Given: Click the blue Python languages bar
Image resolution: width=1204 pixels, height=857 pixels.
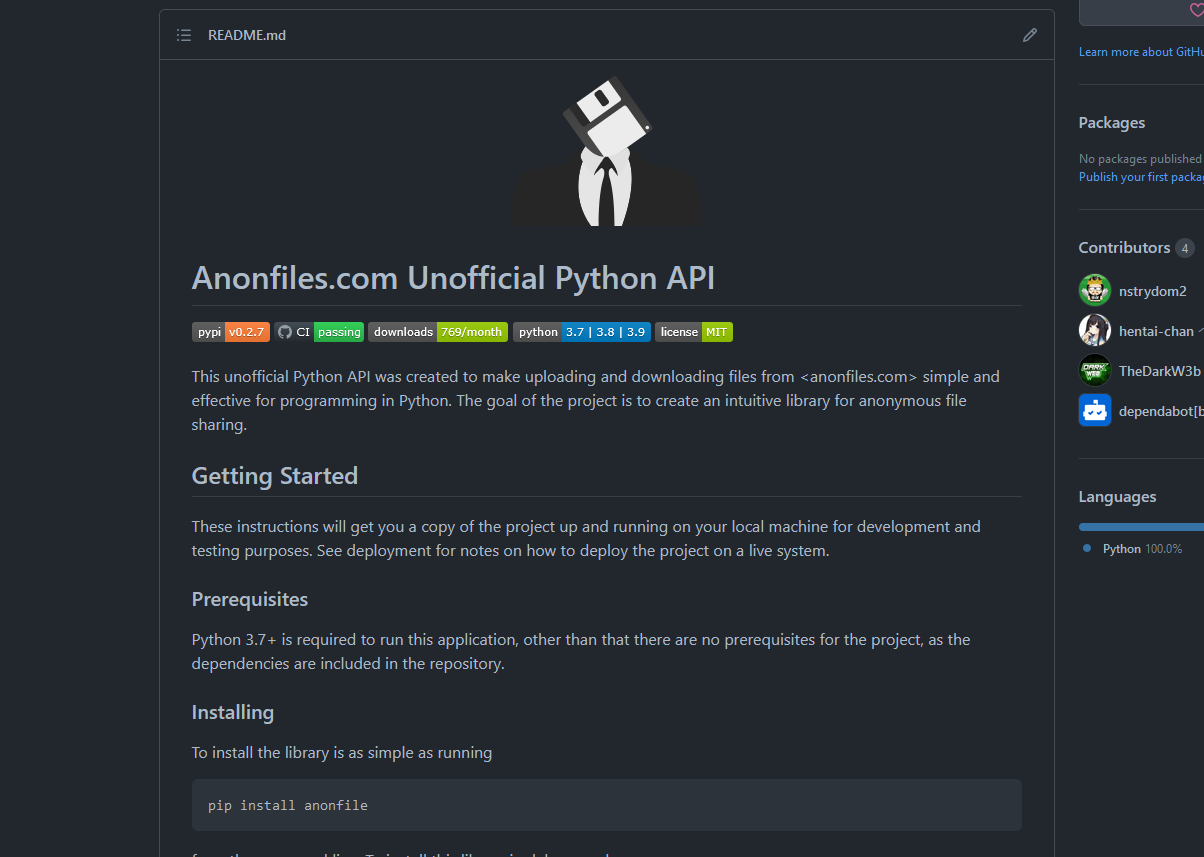Looking at the screenshot, I should [1141, 527].
